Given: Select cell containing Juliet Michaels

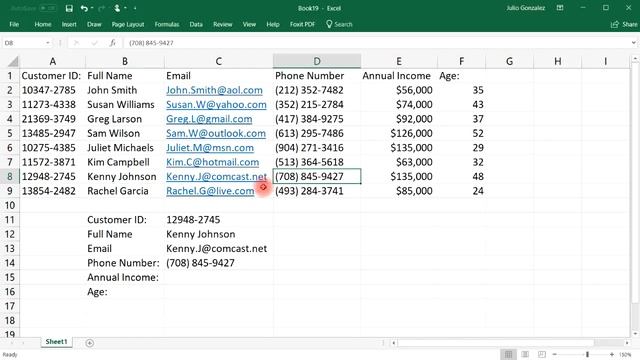Looking at the screenshot, I should (125, 148).
